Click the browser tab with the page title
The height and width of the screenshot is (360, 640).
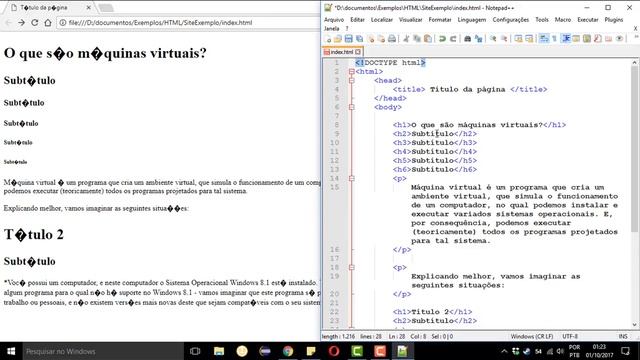[49, 8]
